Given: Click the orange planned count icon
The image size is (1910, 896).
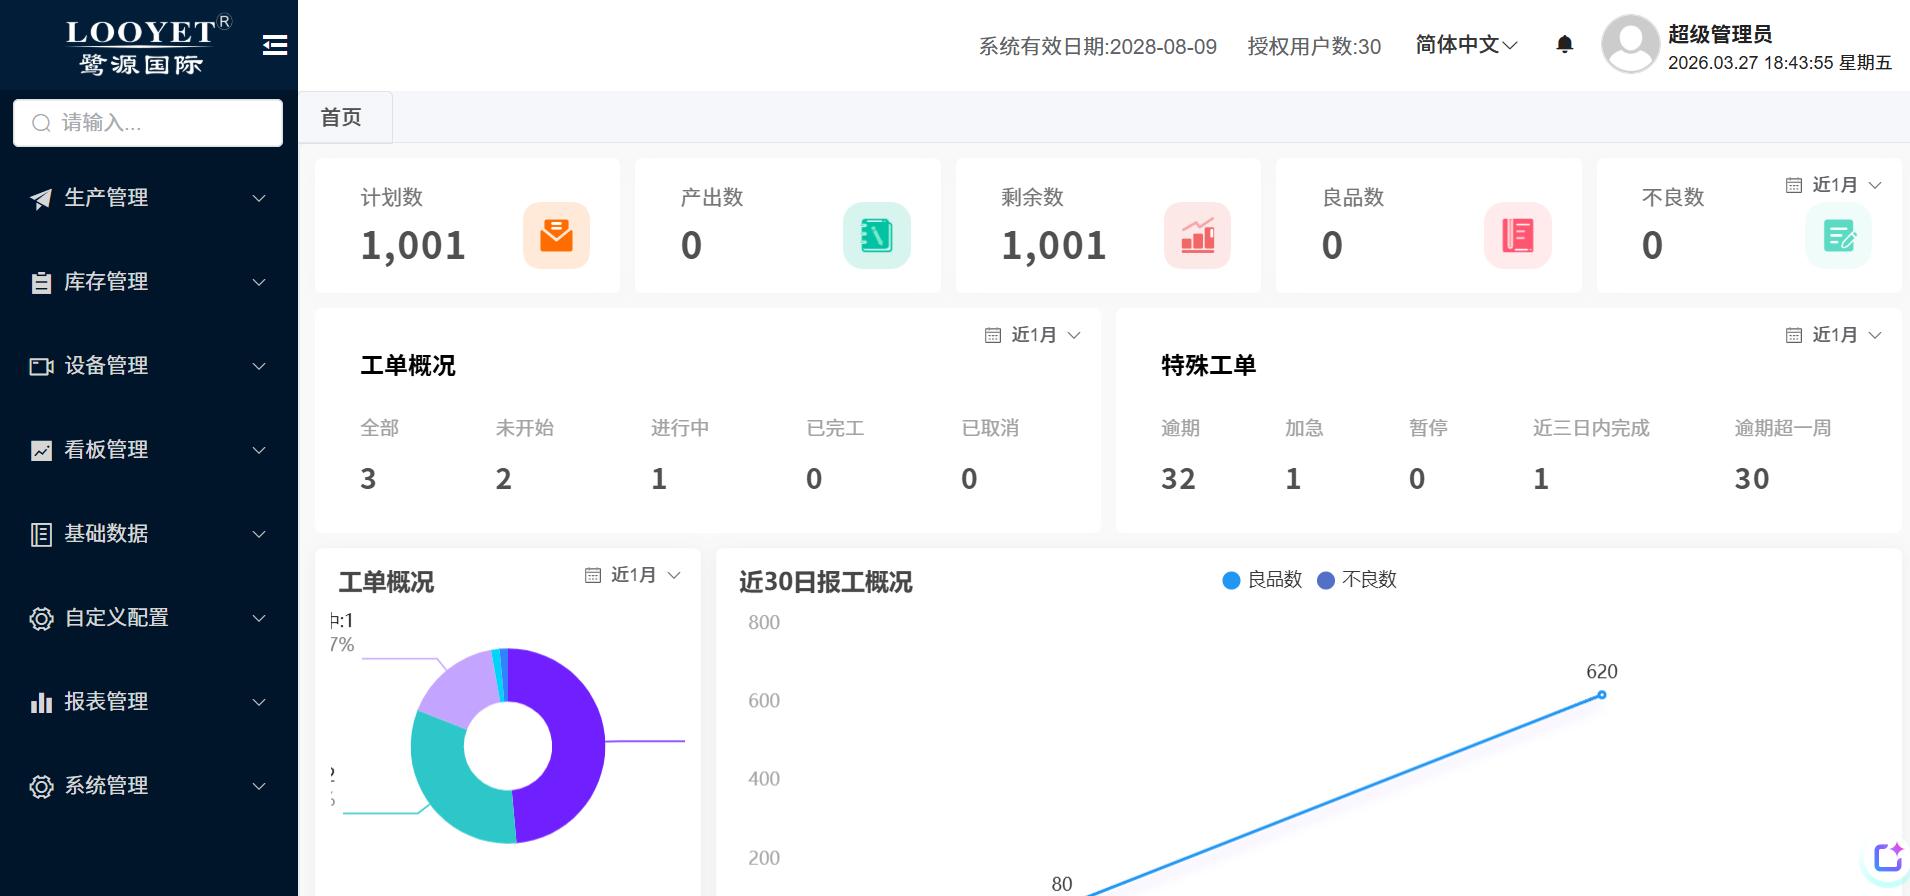Looking at the screenshot, I should pyautogui.click(x=556, y=236).
